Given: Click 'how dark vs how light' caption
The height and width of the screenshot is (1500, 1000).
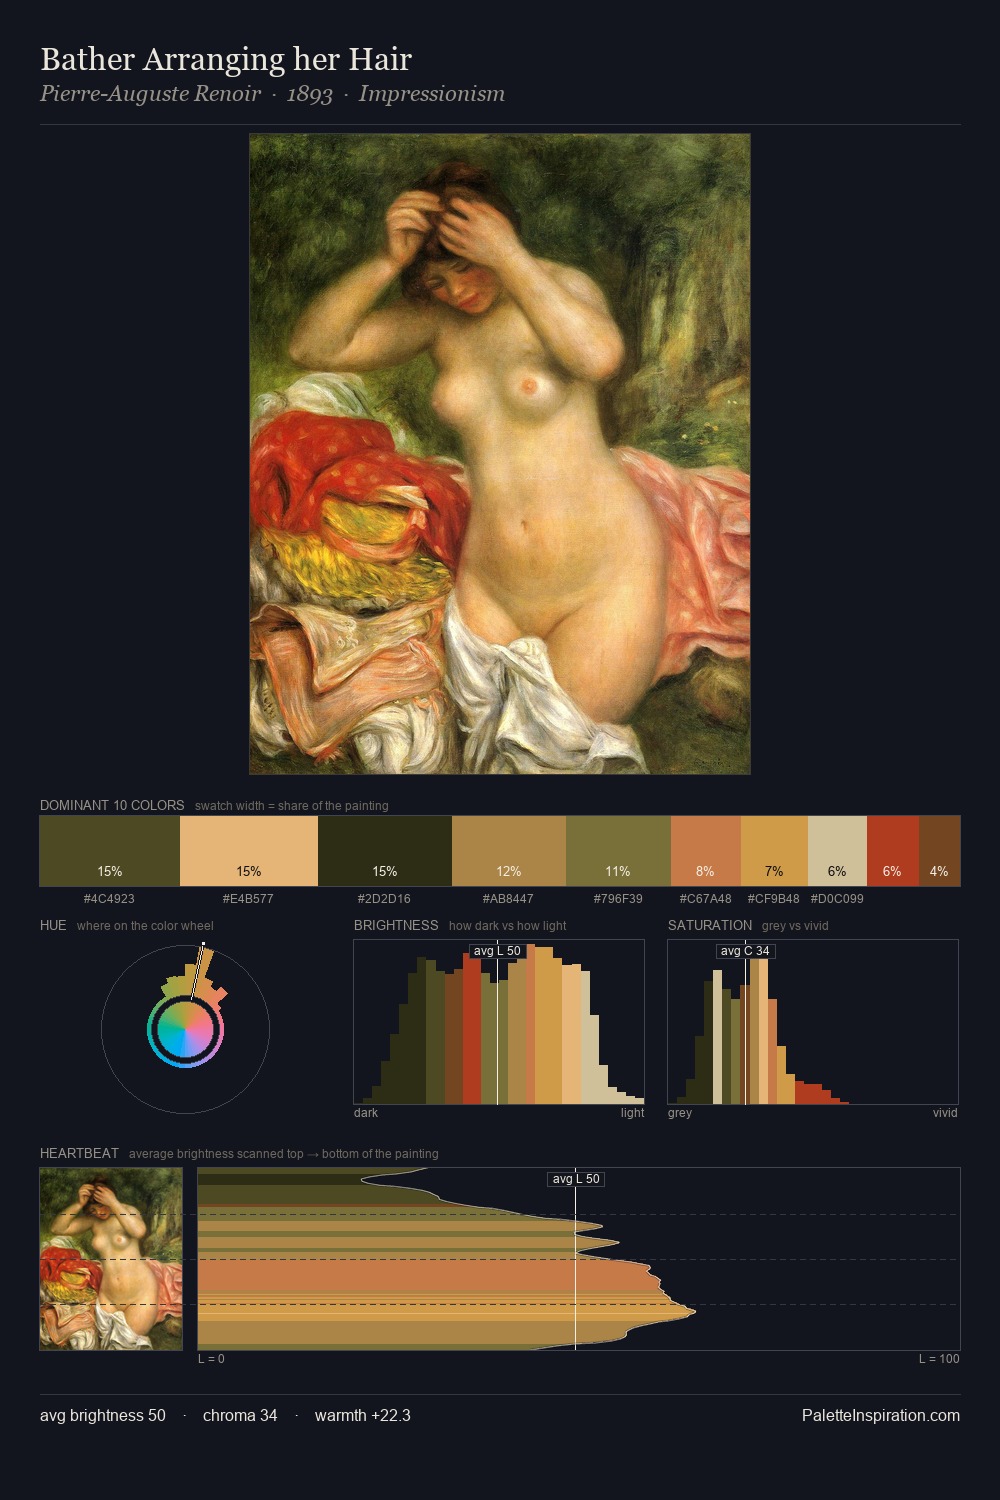Looking at the screenshot, I should tap(508, 926).
